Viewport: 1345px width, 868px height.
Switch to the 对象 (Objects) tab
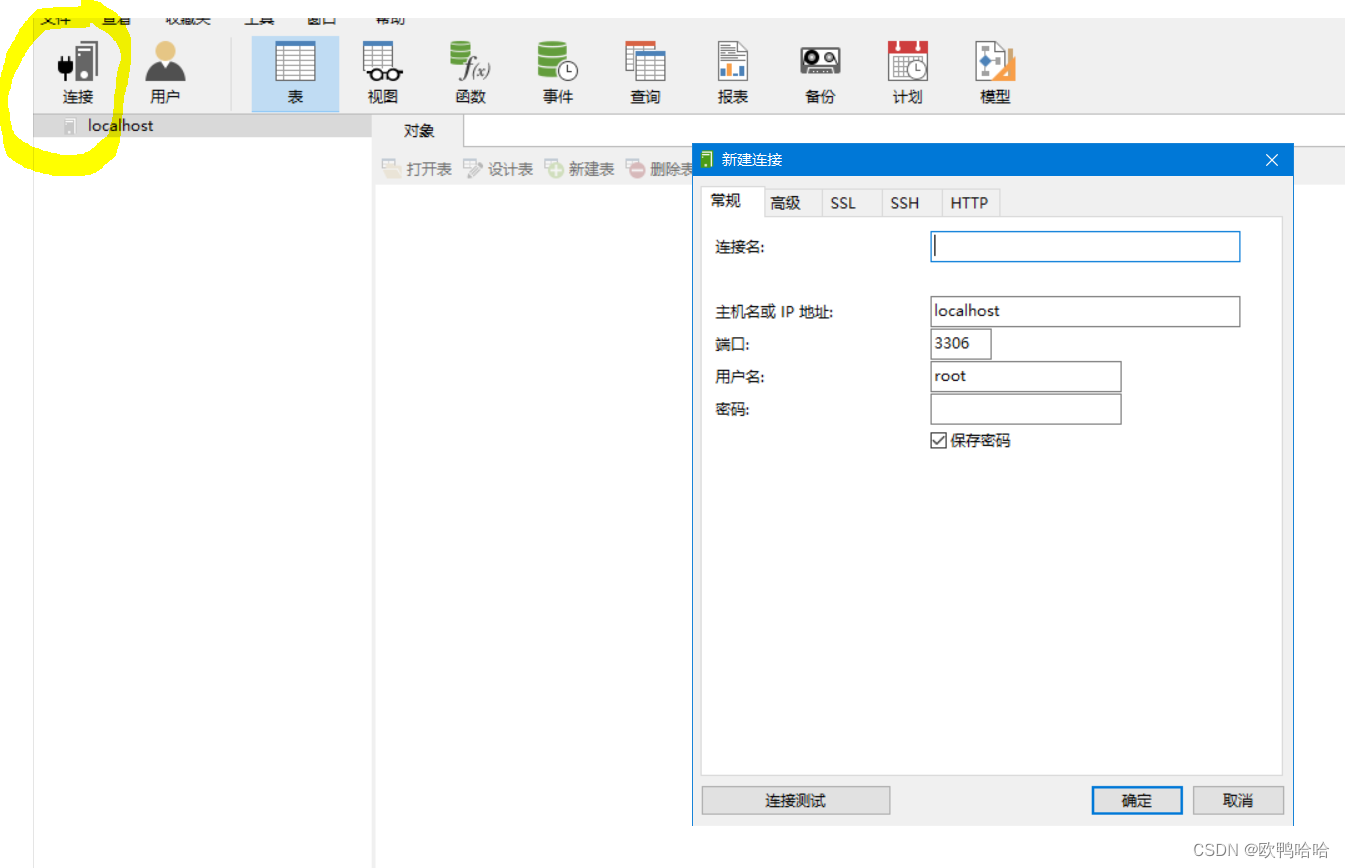419,131
